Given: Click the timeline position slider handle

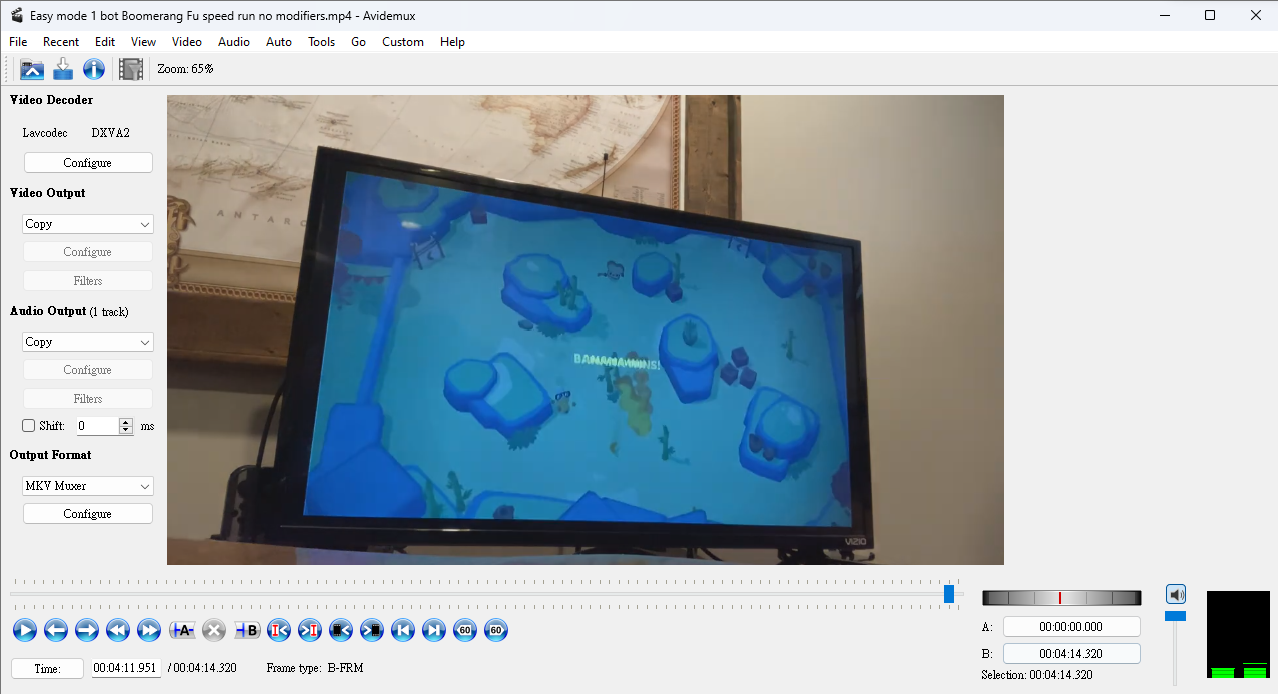Looking at the screenshot, I should 949,594.
